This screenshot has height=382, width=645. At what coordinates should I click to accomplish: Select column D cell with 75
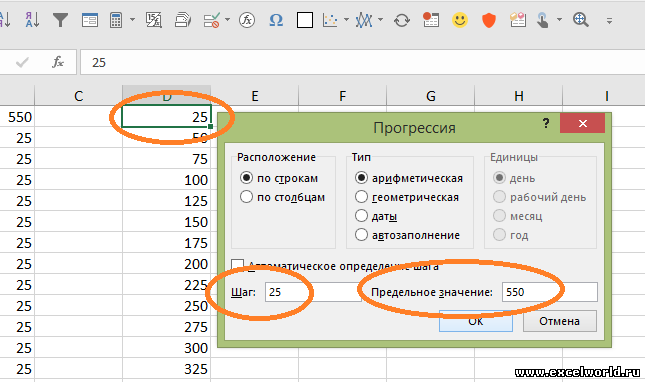point(167,159)
